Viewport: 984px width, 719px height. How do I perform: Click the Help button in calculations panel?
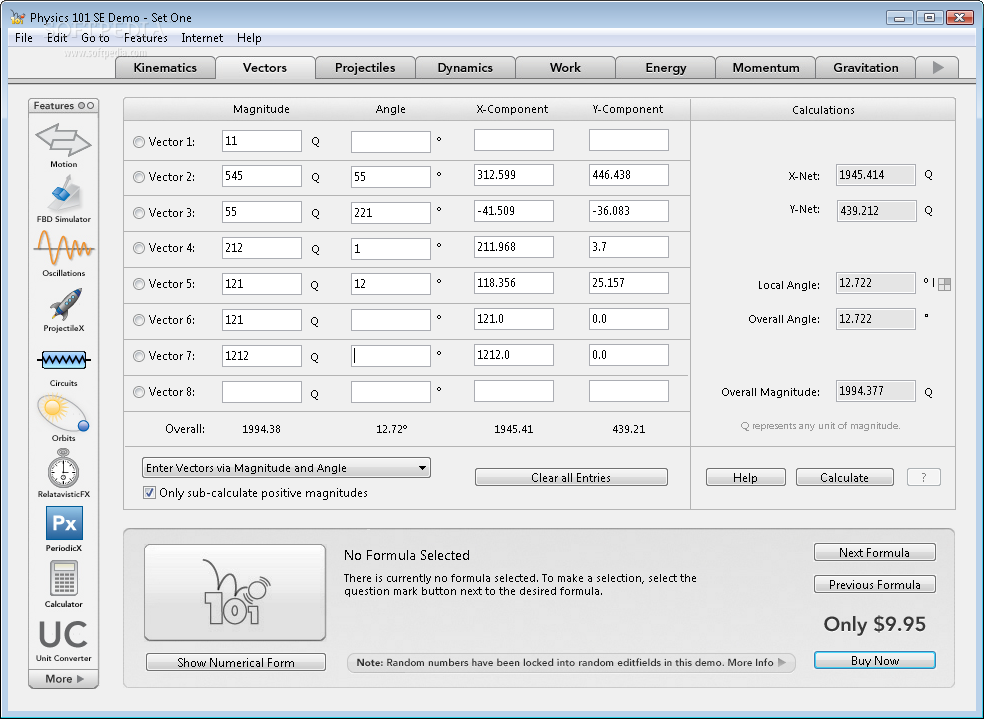click(746, 477)
